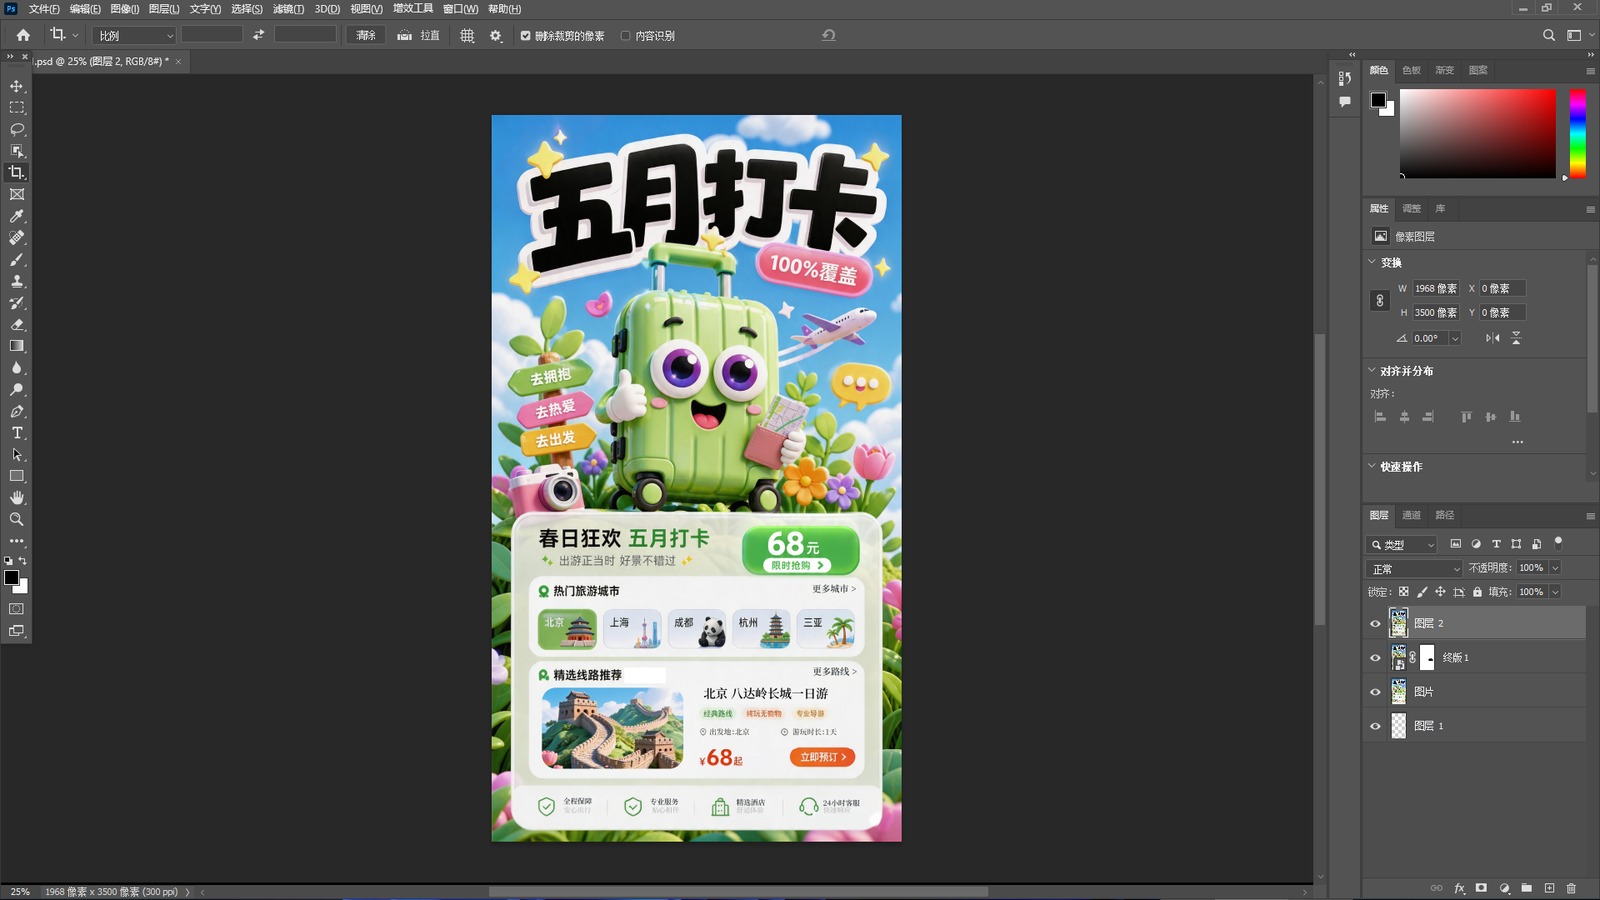Click the 清除 button
The height and width of the screenshot is (900, 1600).
point(366,35)
